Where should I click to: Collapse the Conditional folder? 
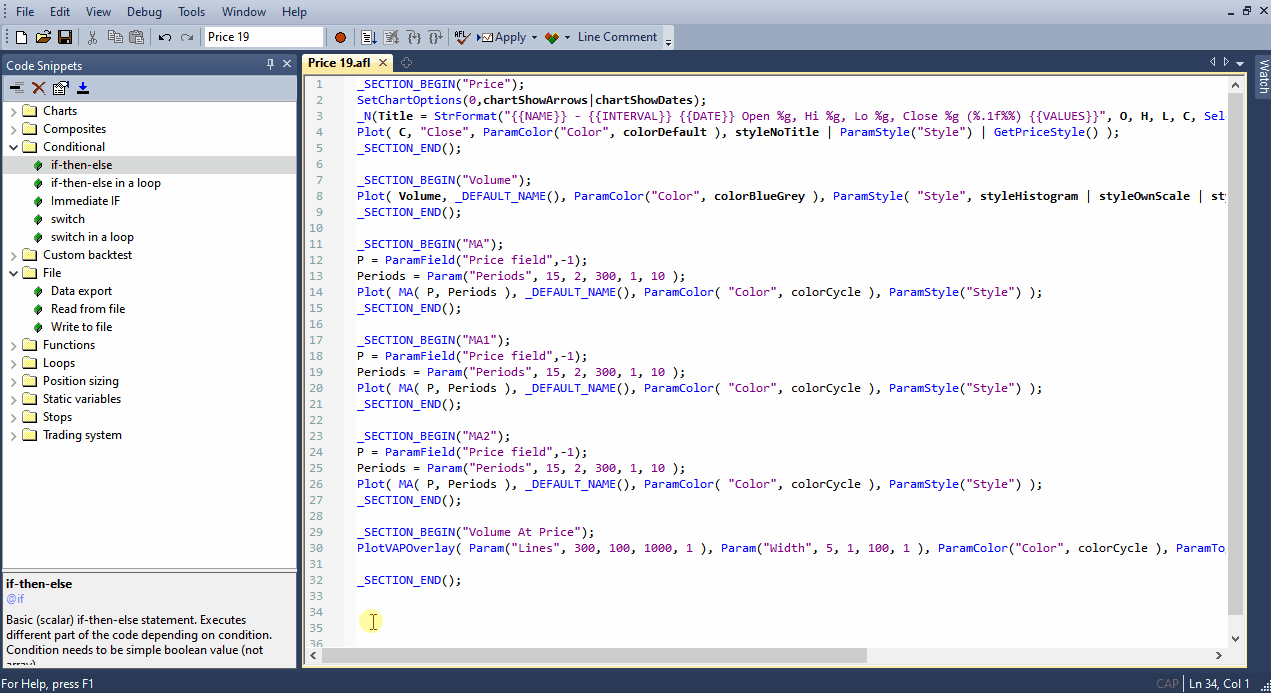coord(13,147)
